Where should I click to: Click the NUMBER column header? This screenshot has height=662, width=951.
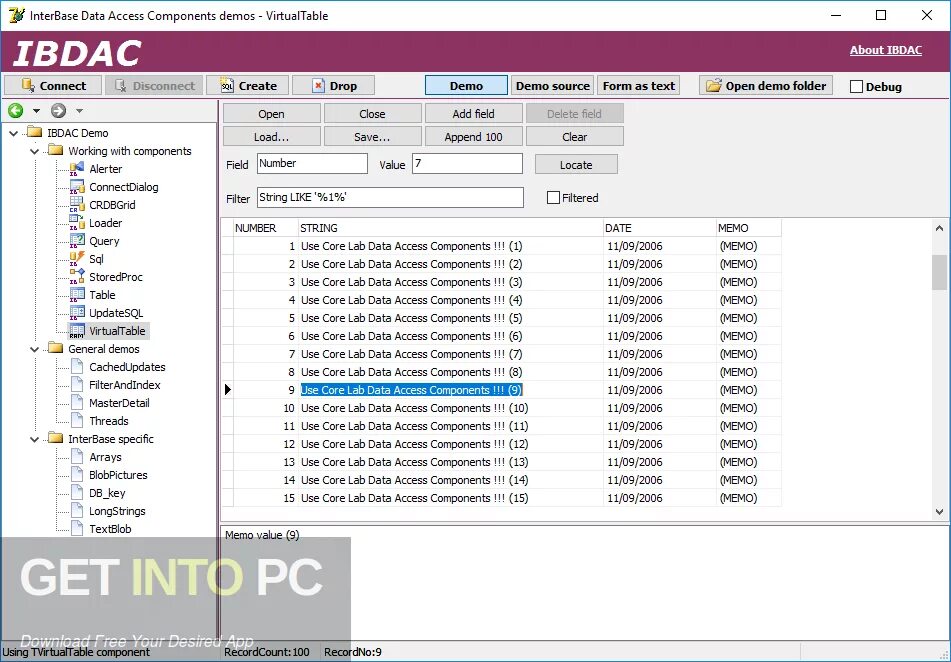pyautogui.click(x=266, y=228)
